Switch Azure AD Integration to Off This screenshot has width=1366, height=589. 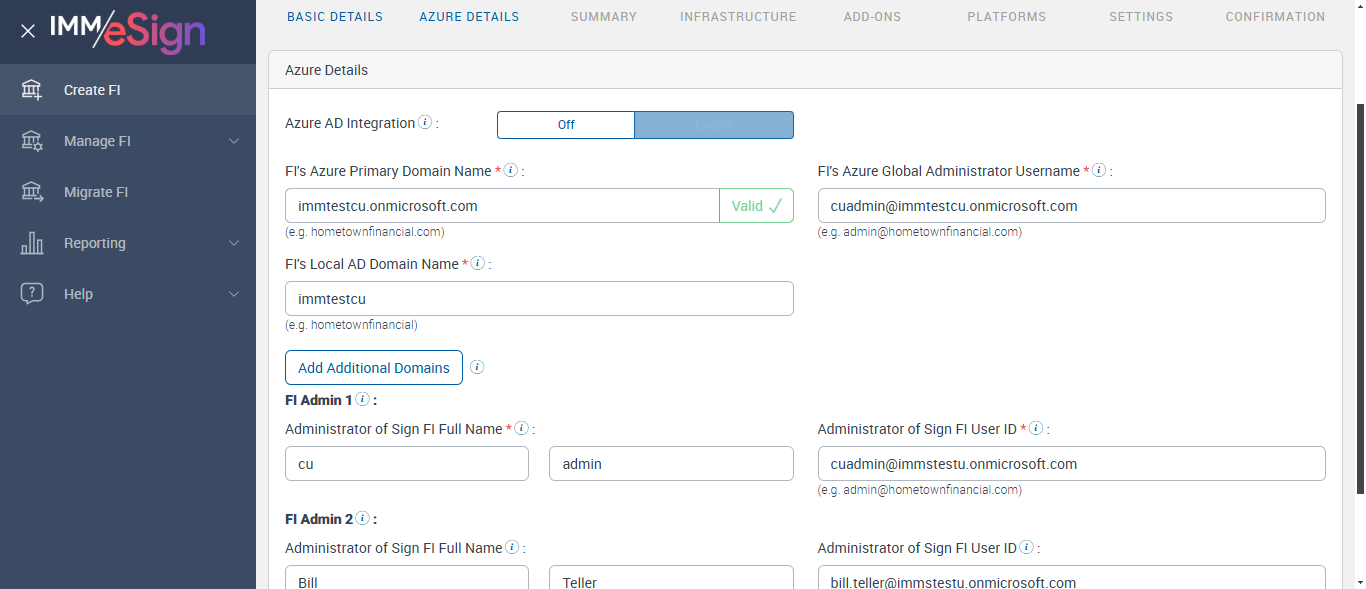pos(566,125)
